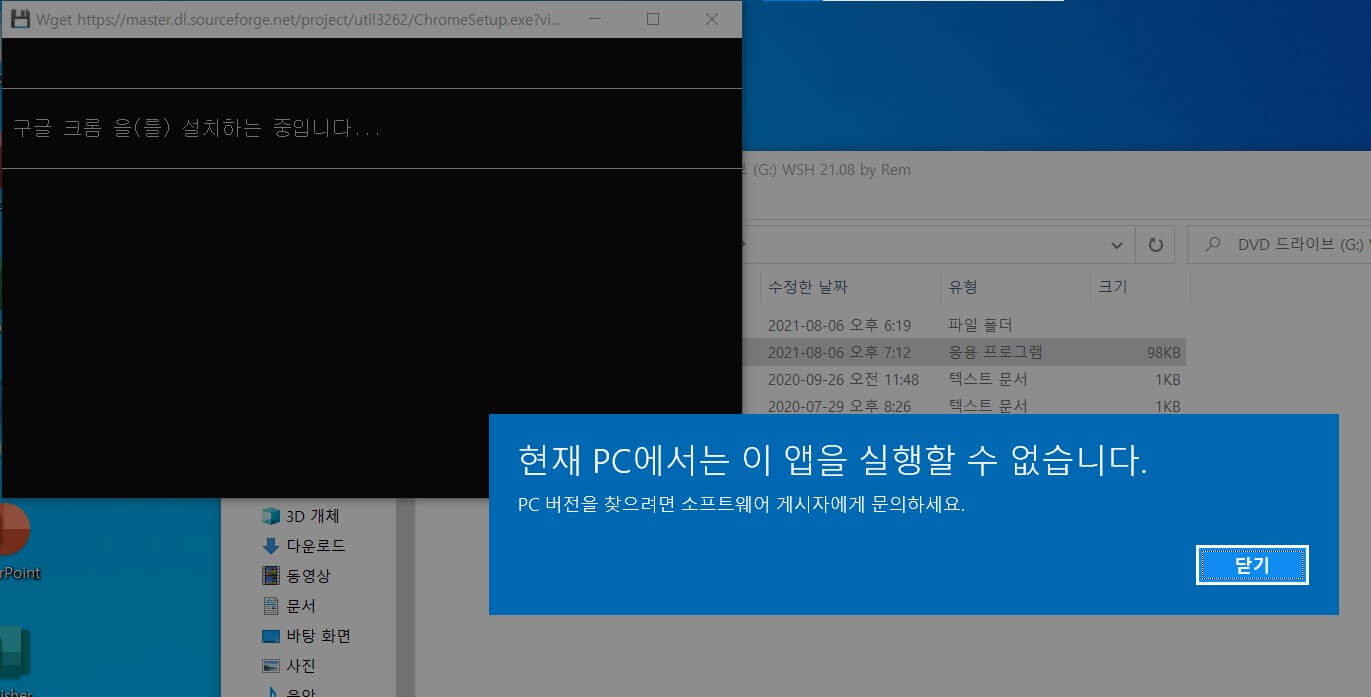Click the floppy disk icon in the Wget title bar

(x=19, y=19)
